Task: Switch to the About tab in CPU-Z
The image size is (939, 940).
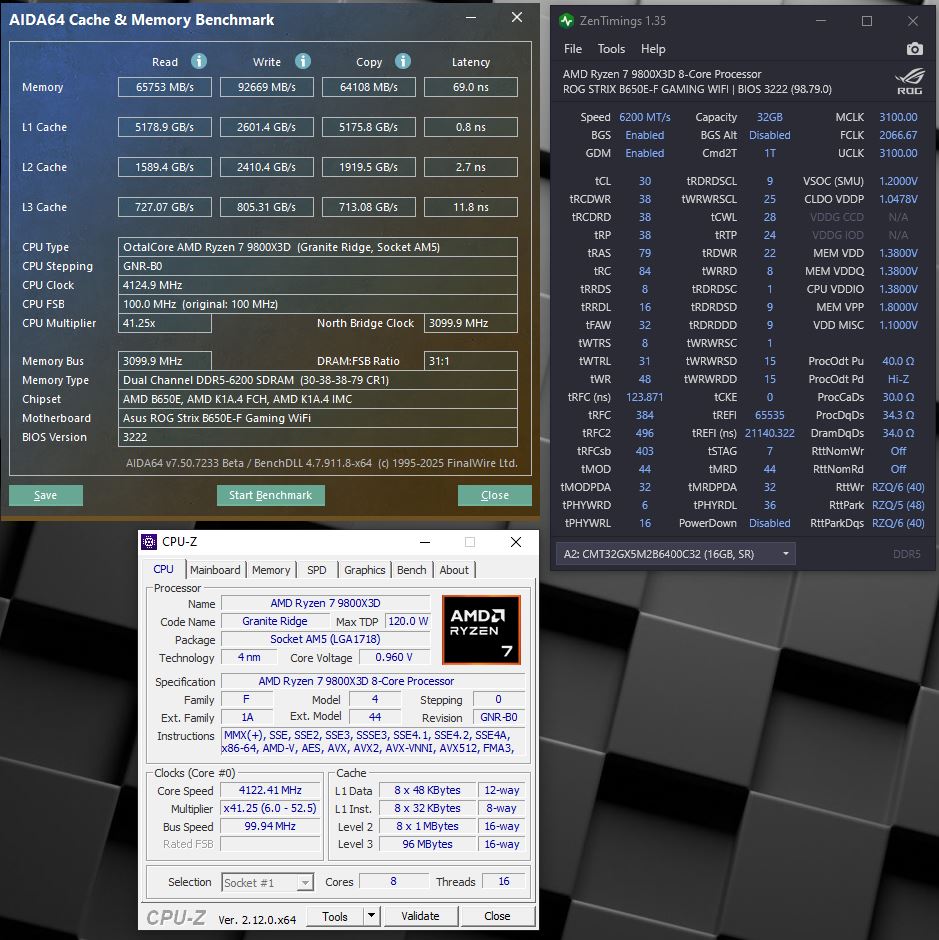Action: pyautogui.click(x=454, y=570)
